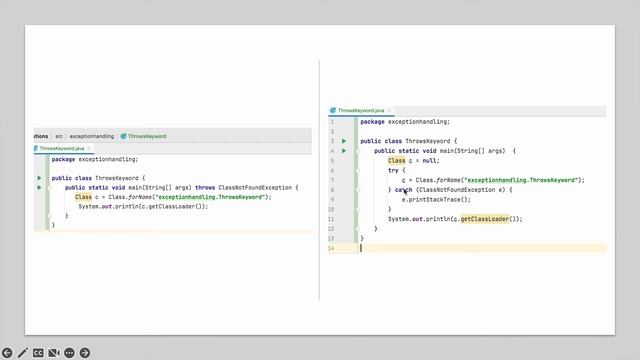Viewport: 640px width, 360px height.
Task: Click ClassNotFoundException e on line 8
Action: click(460, 190)
